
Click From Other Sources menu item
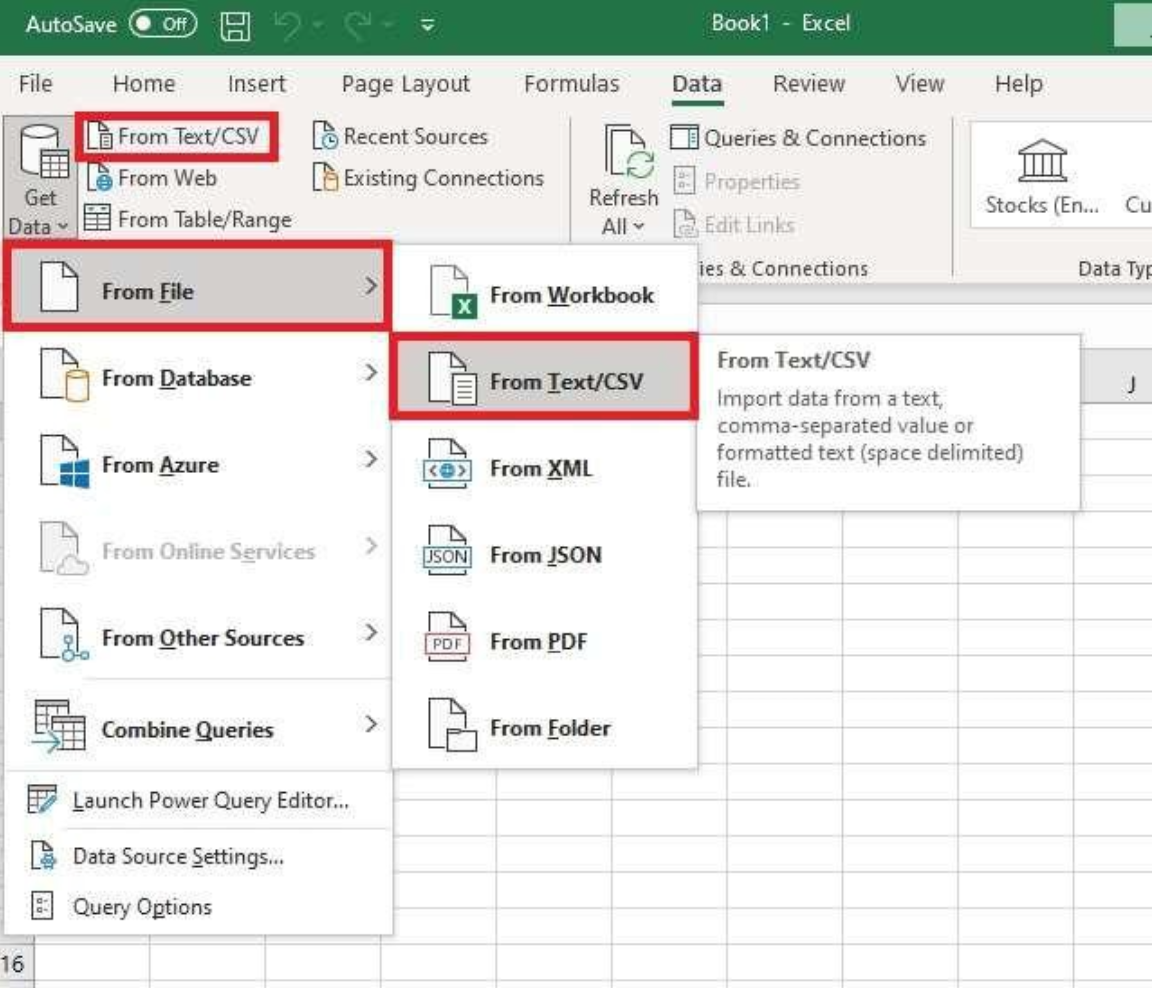point(197,637)
